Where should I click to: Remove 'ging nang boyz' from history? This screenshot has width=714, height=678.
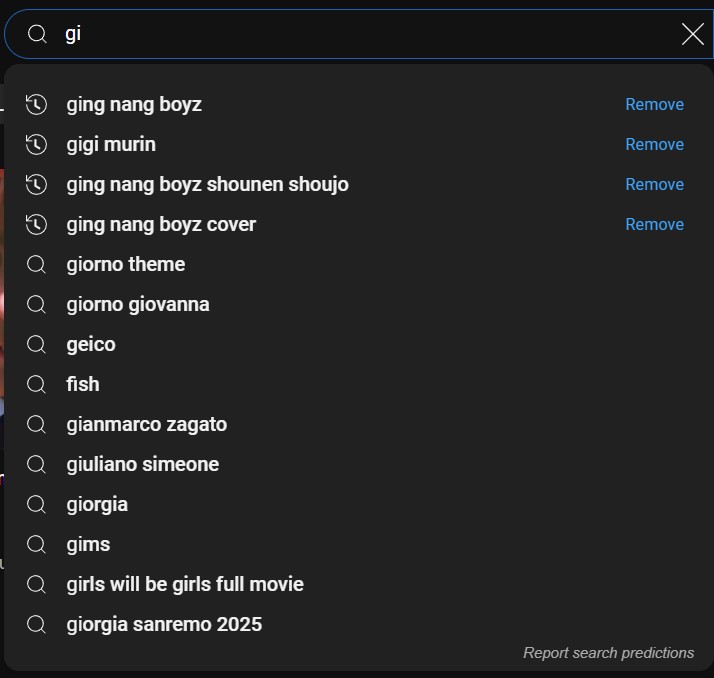coord(654,104)
